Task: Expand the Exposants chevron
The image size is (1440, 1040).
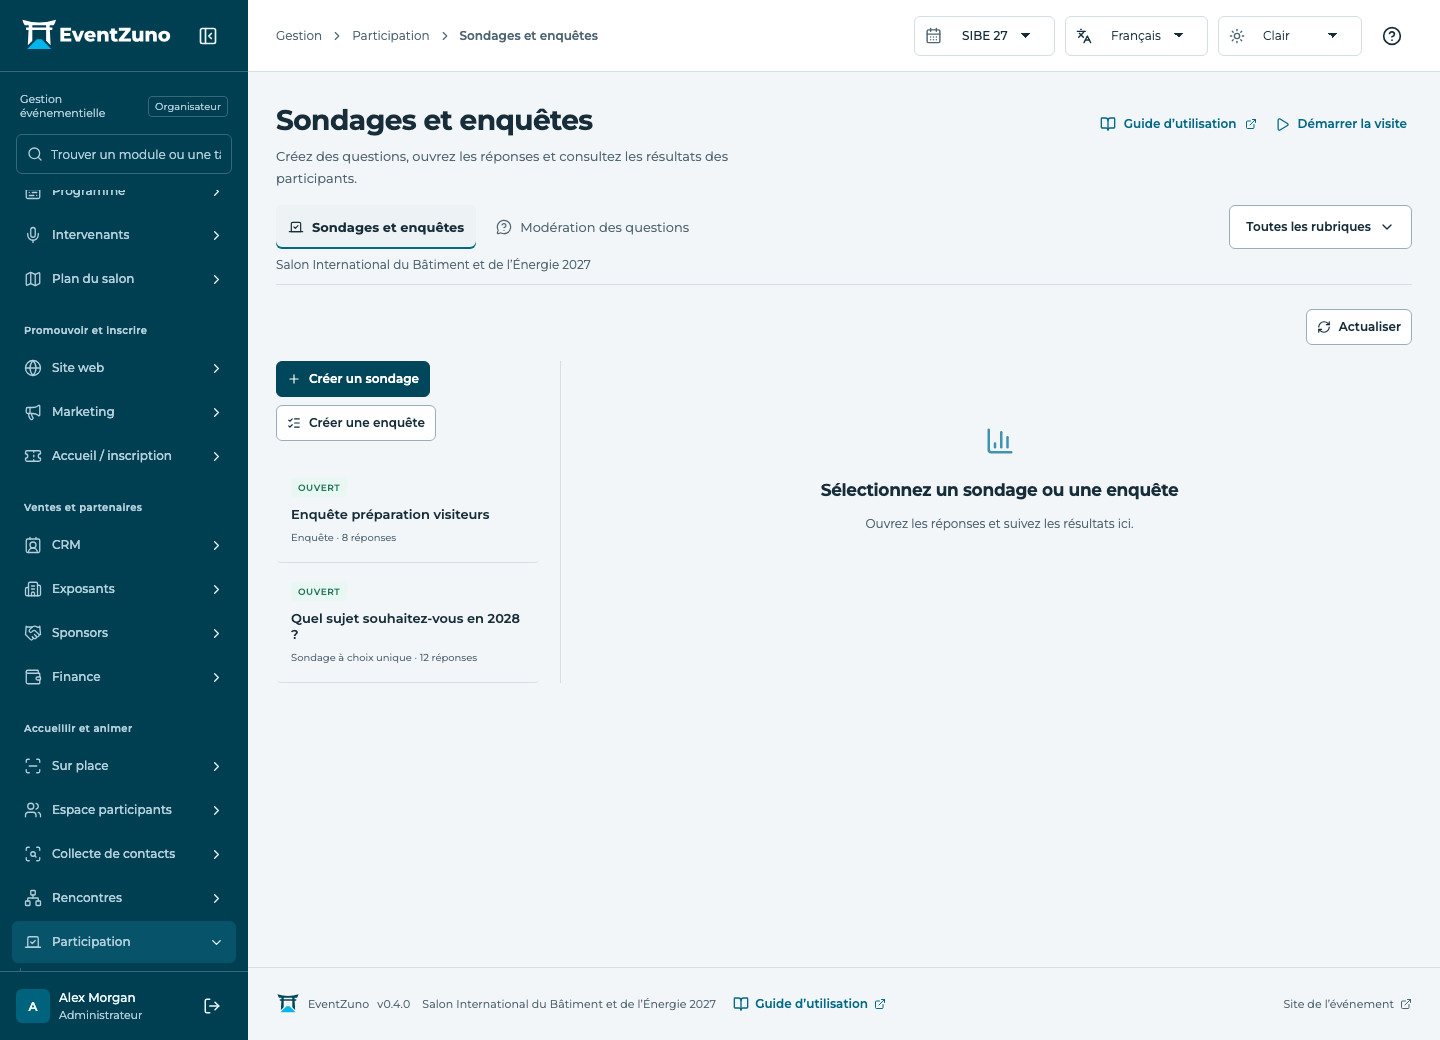Action: tap(216, 589)
